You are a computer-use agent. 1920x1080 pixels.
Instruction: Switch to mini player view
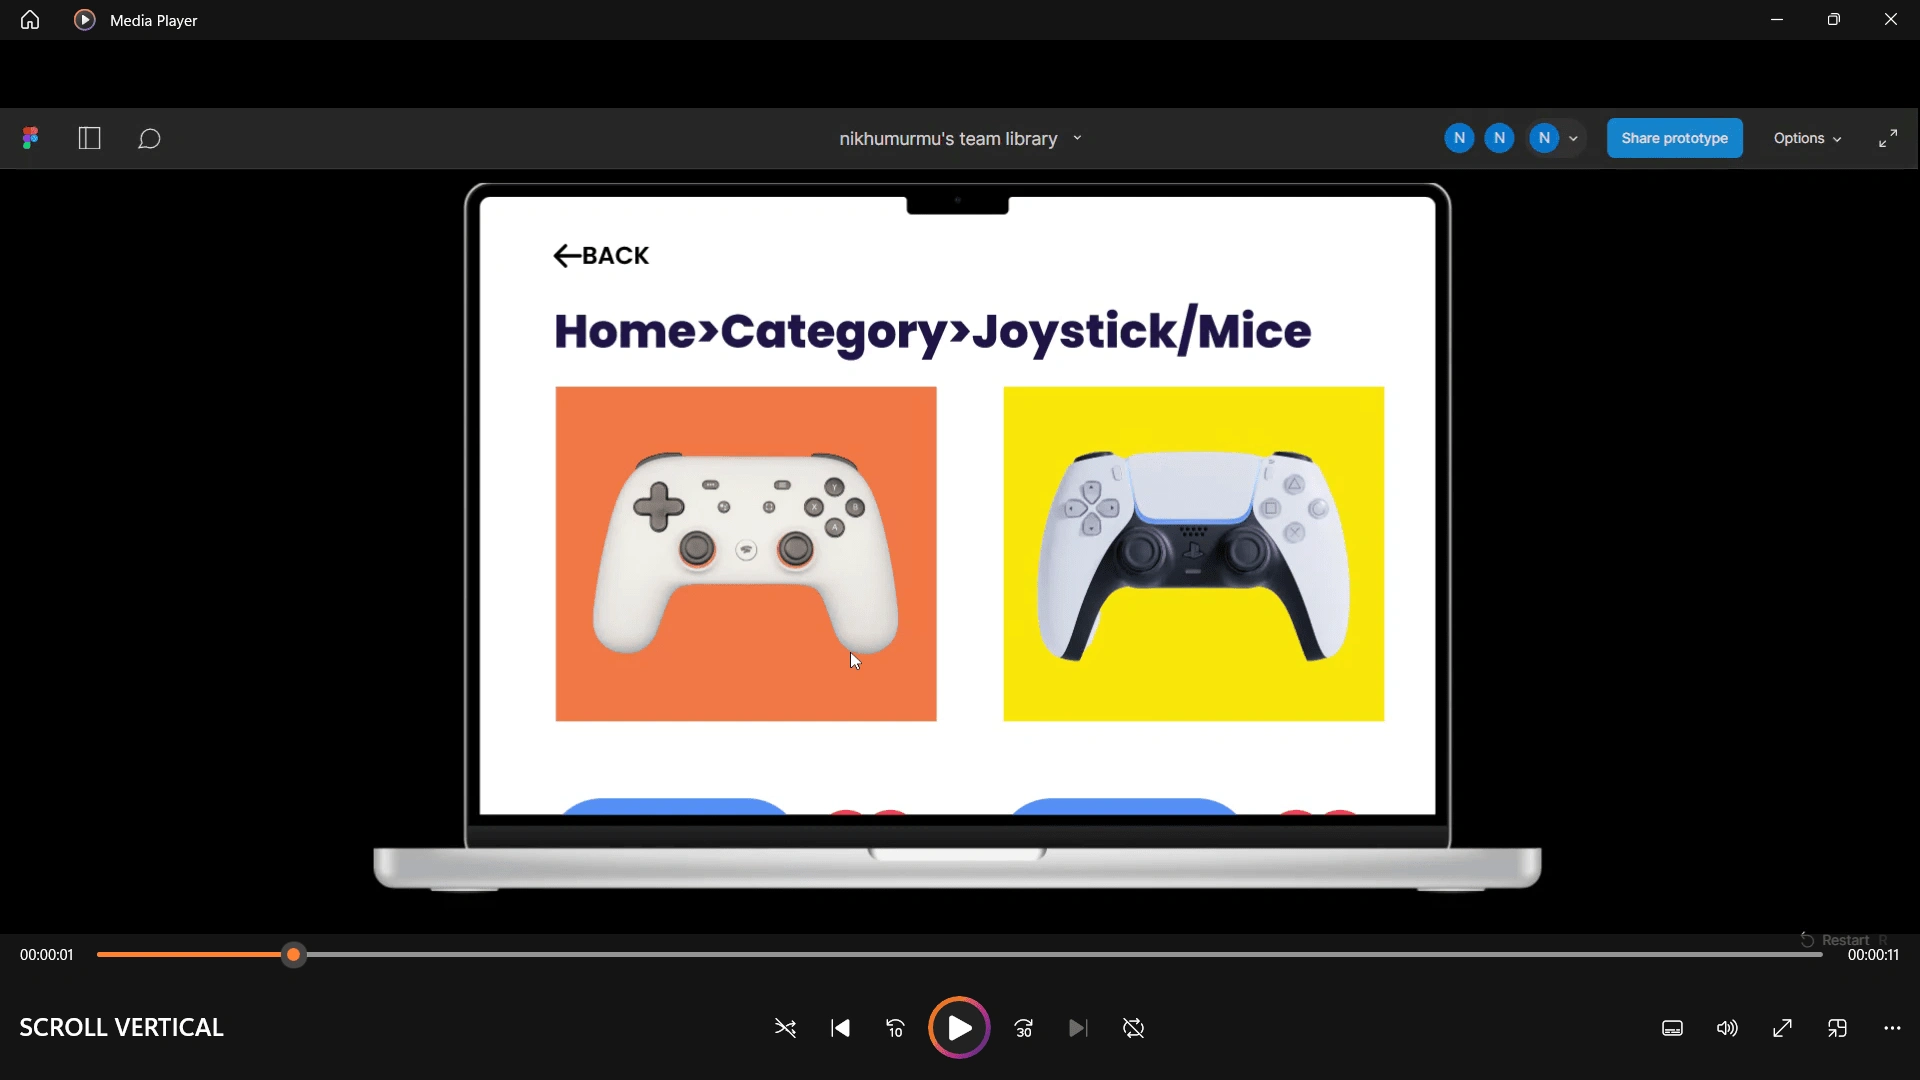point(1838,1029)
